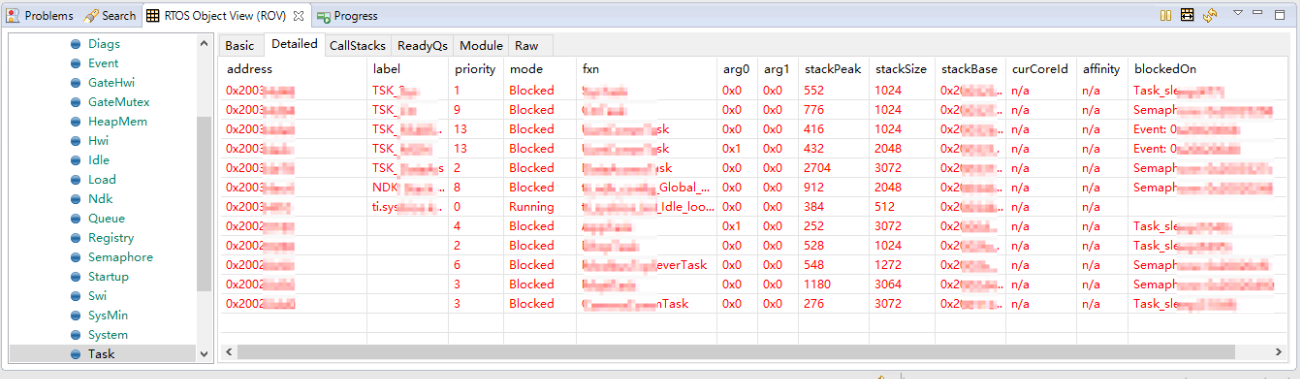Click the refresh ROV view icon
This screenshot has width=1300, height=379.
[x=1210, y=15]
